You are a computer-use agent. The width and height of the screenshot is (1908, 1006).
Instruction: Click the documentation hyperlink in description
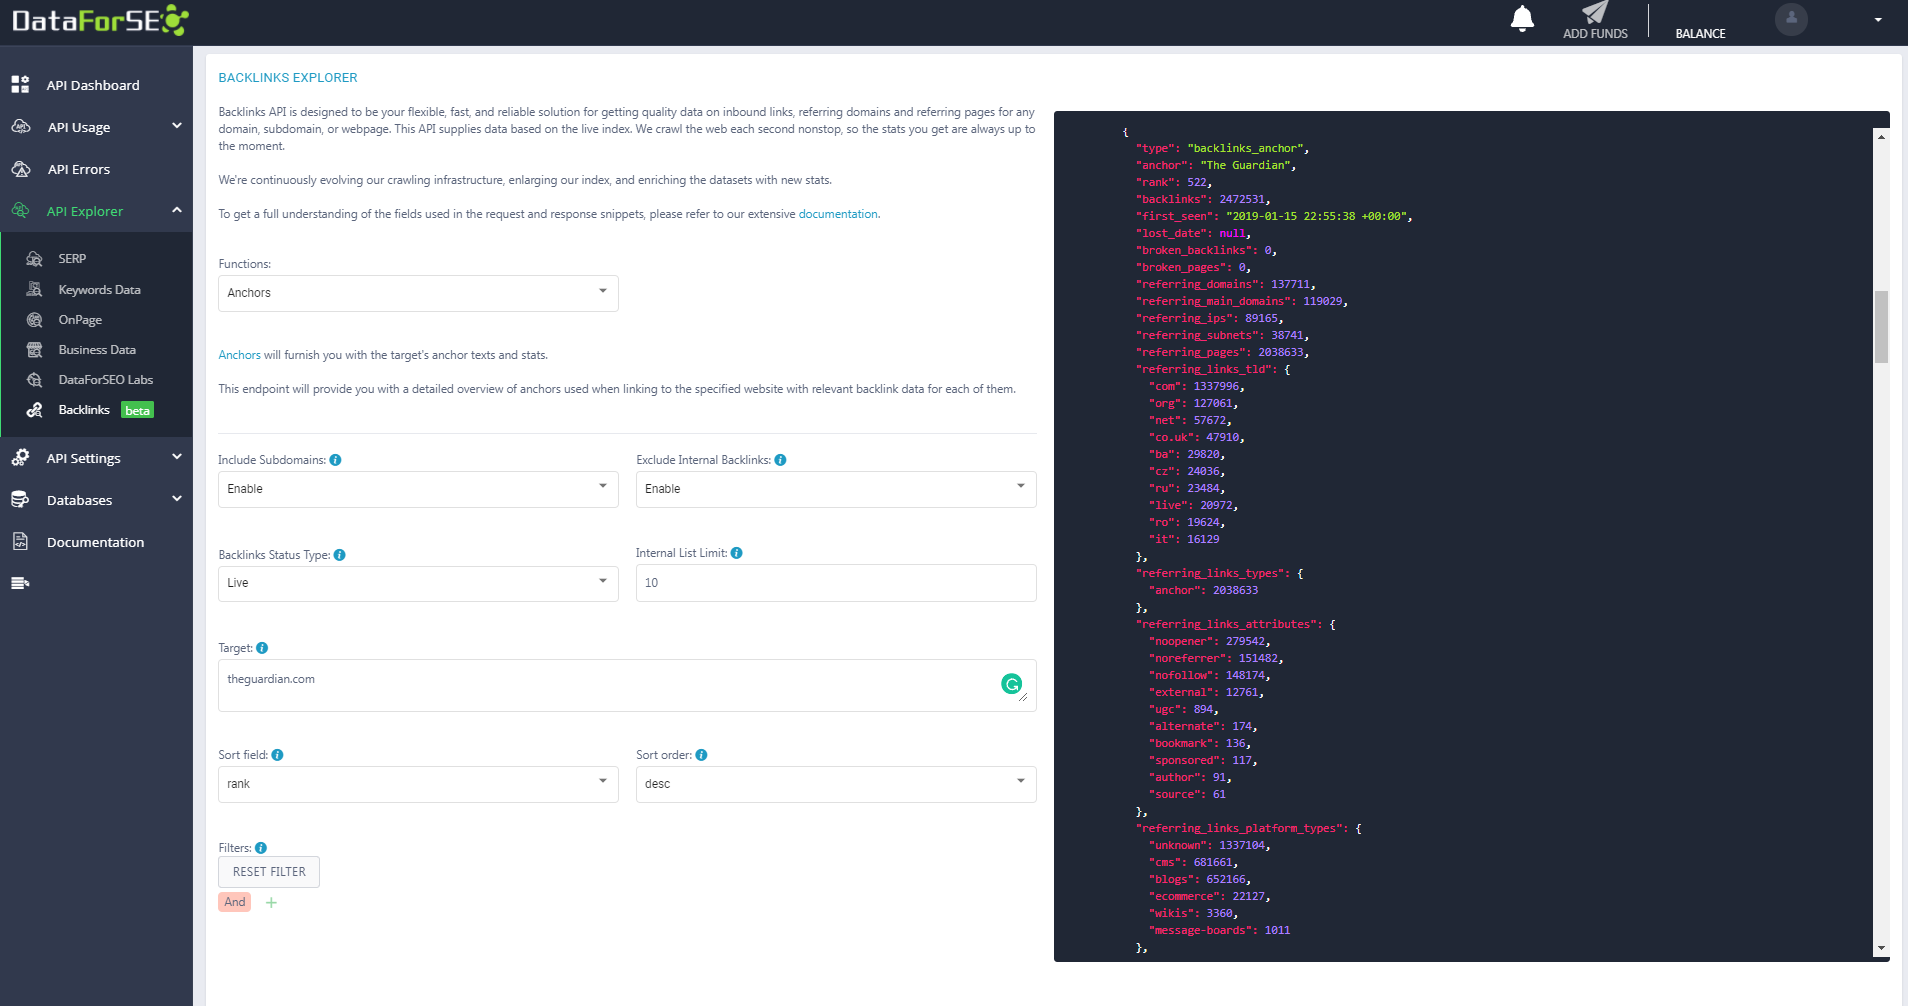[x=838, y=214]
